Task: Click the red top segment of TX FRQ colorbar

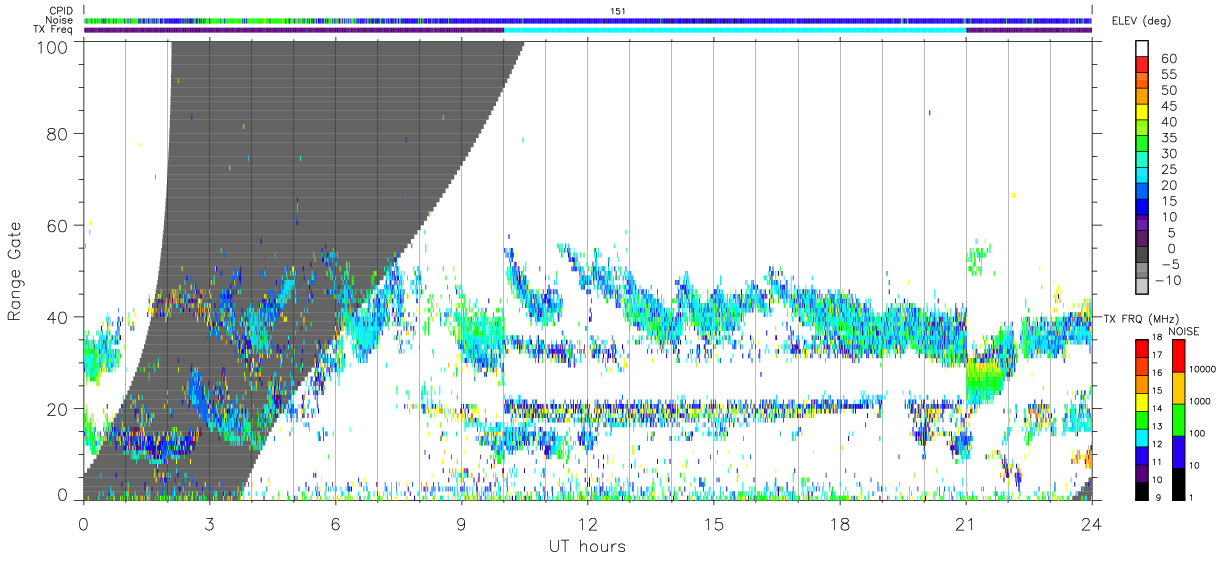Action: pyautogui.click(x=1142, y=347)
